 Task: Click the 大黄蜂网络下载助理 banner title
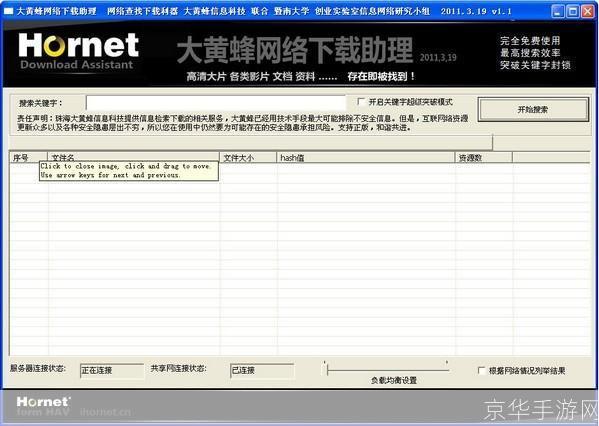click(295, 50)
